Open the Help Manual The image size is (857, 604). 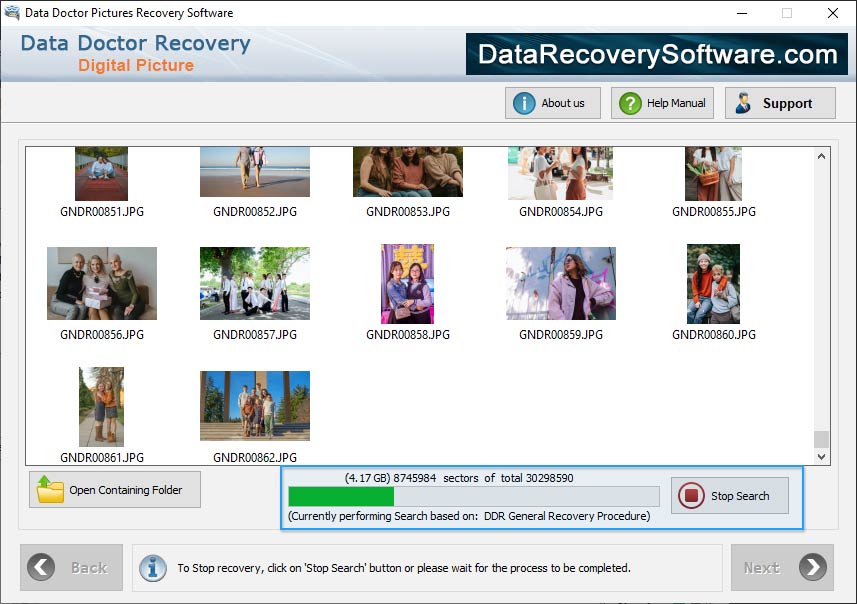(662, 102)
